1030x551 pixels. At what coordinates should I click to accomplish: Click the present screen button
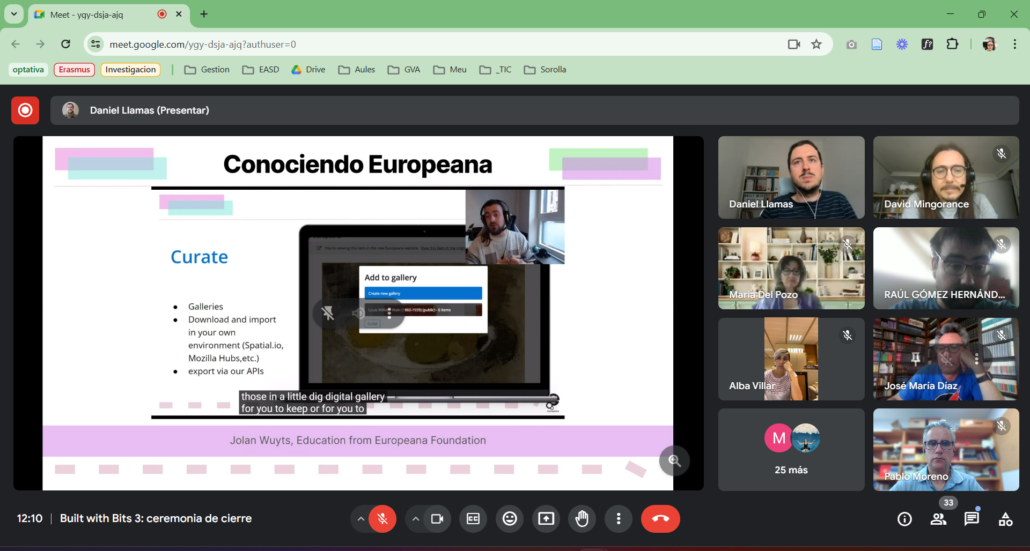click(546, 519)
